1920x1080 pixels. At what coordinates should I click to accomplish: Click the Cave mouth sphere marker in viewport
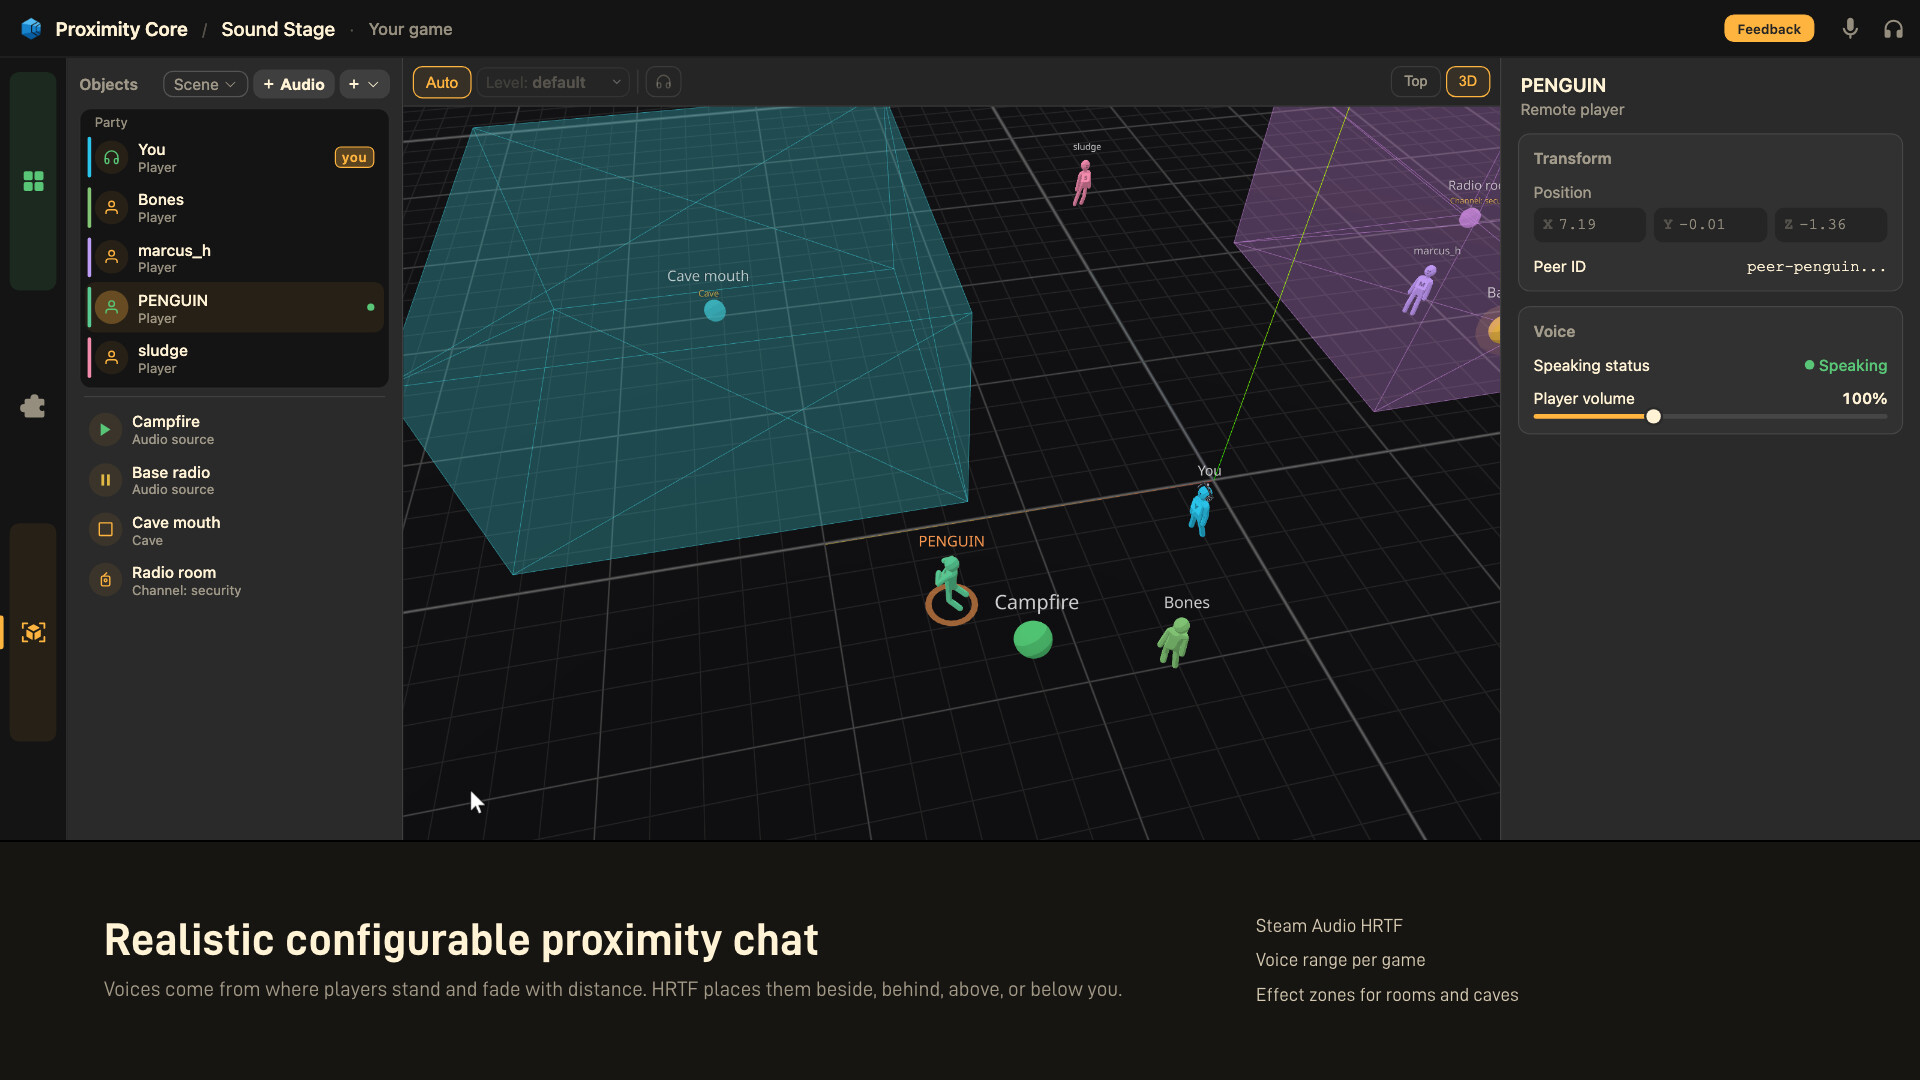tap(715, 311)
